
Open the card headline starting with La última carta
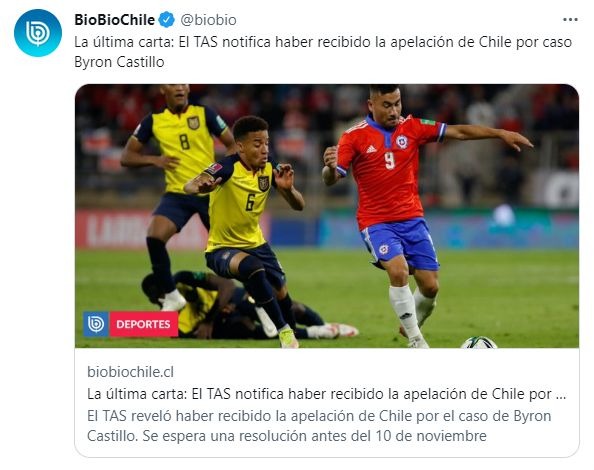pyautogui.click(x=326, y=394)
